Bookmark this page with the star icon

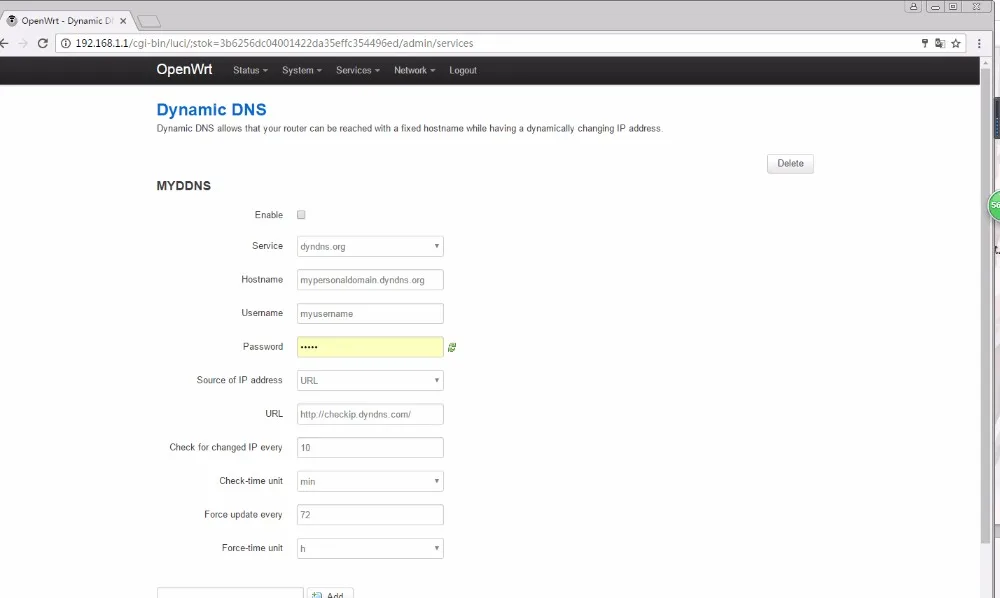coord(955,43)
